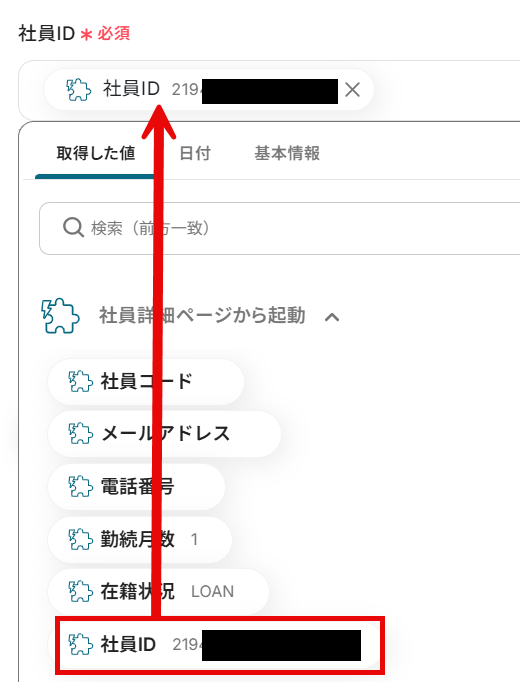Viewport: 520px width, 682px height.
Task: Switch to the 日付 tab
Action: click(x=195, y=154)
